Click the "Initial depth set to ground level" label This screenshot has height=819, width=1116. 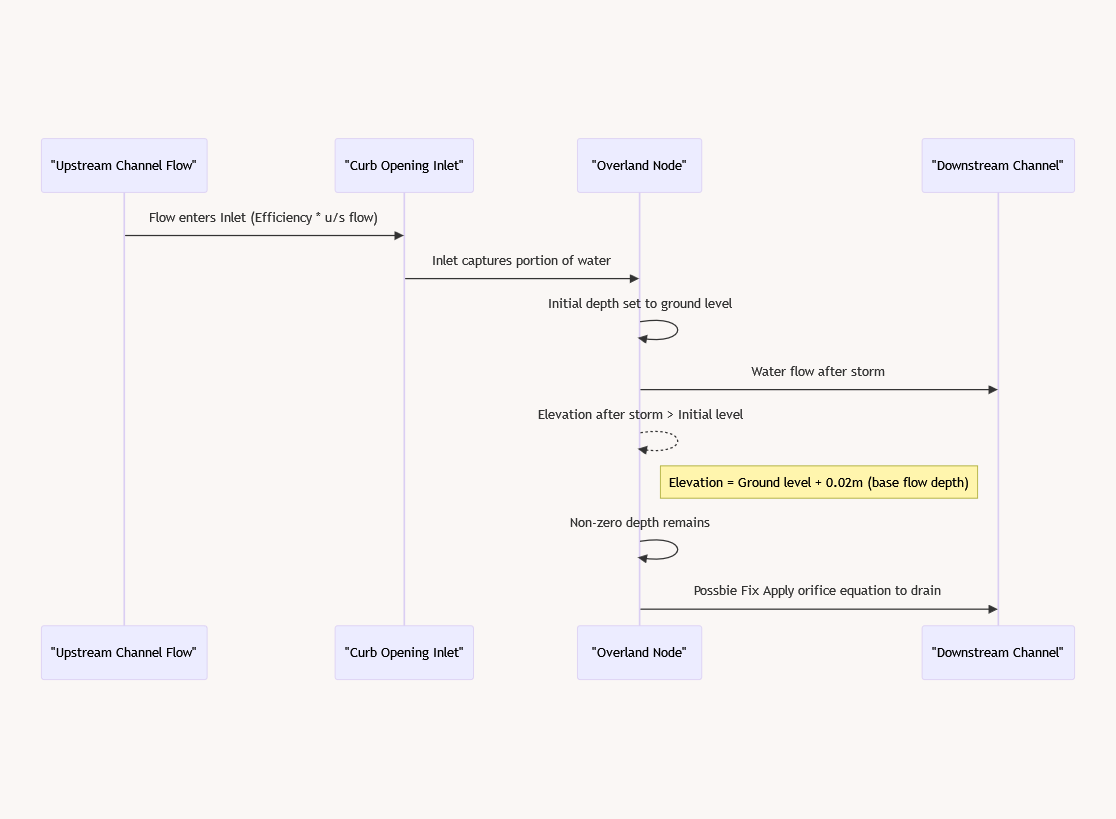[639, 303]
